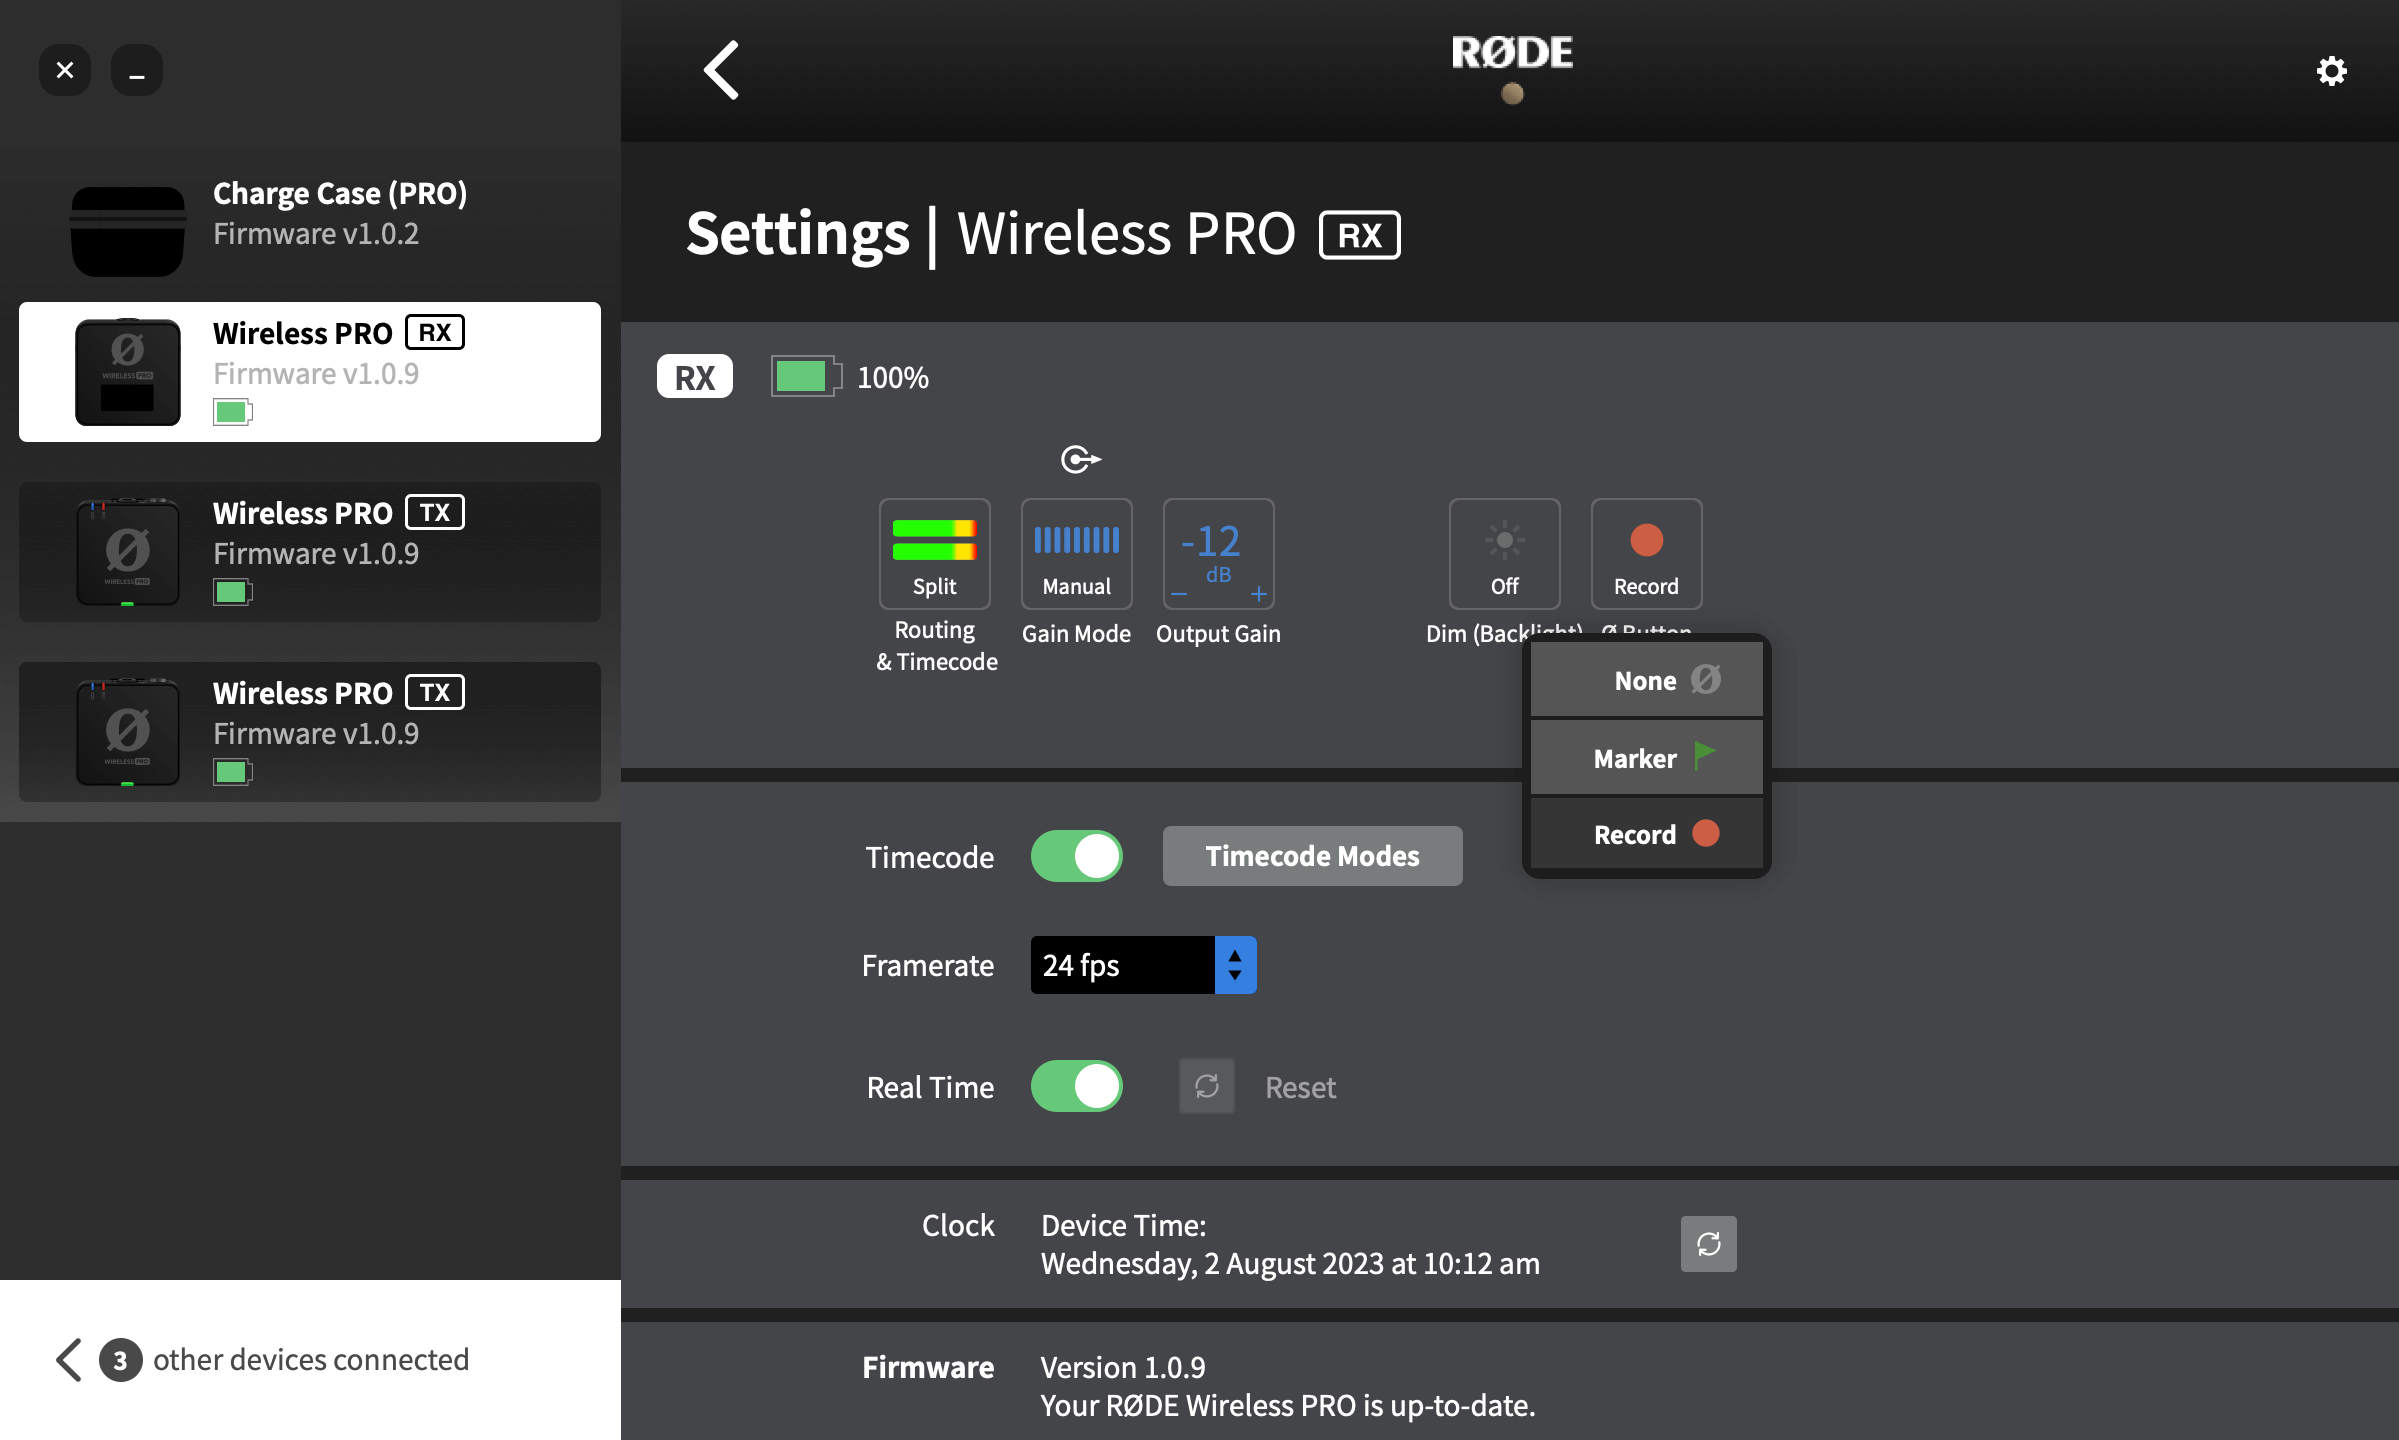Select Manual Gain Mode

coord(1076,554)
